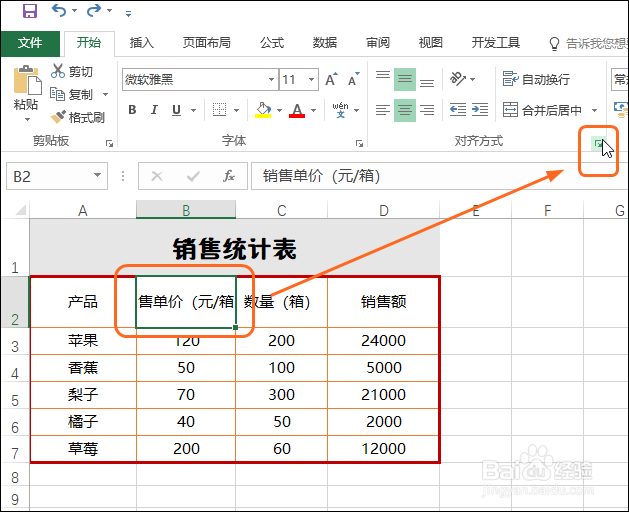Switch to the 审阅 ribbon tab
Image resolution: width=629 pixels, height=512 pixels.
(378, 43)
